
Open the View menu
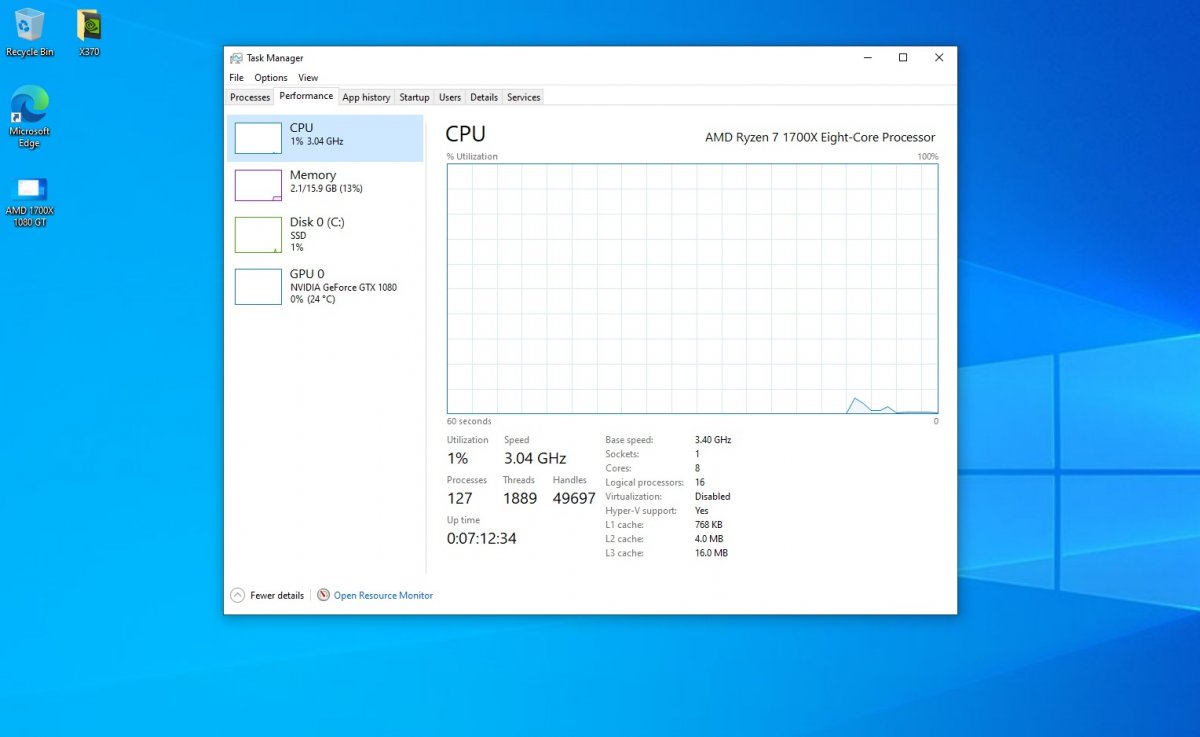coord(308,78)
